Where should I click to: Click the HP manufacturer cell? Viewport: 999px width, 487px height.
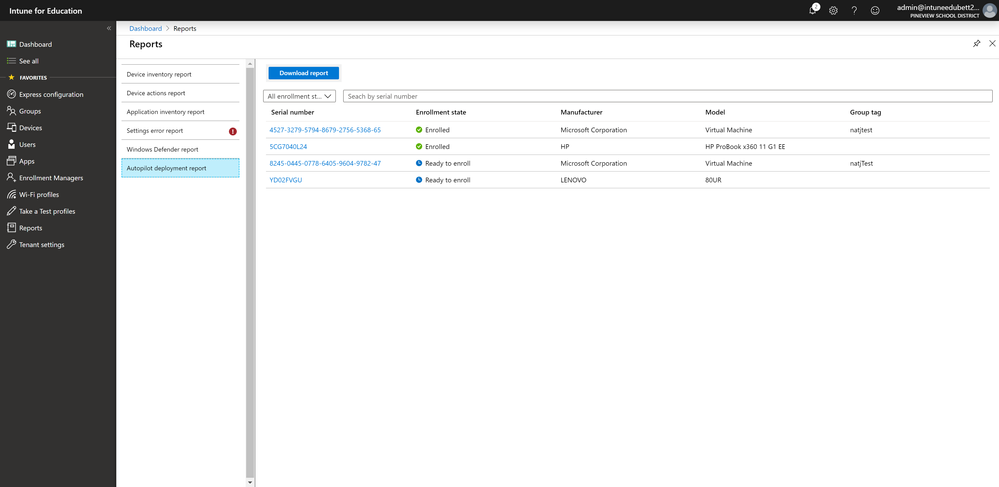click(564, 147)
